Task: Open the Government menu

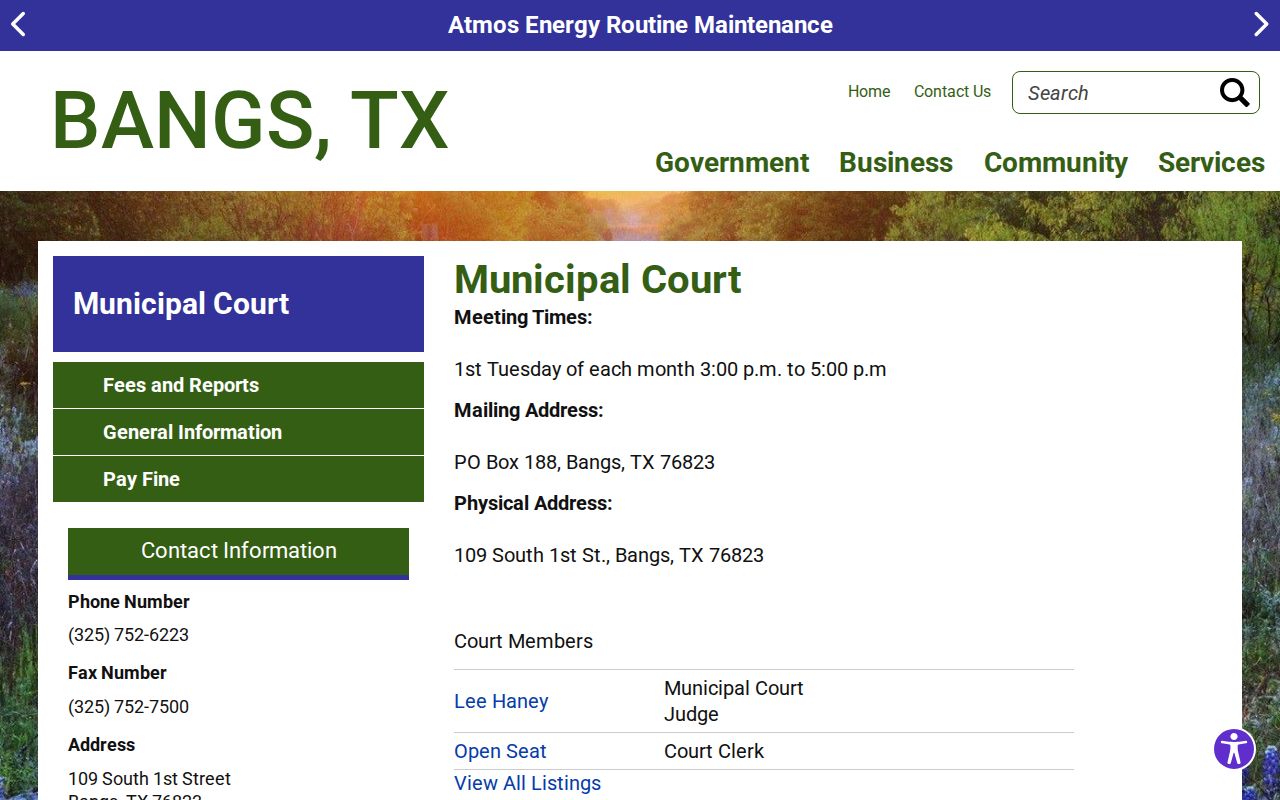Action: pos(732,162)
